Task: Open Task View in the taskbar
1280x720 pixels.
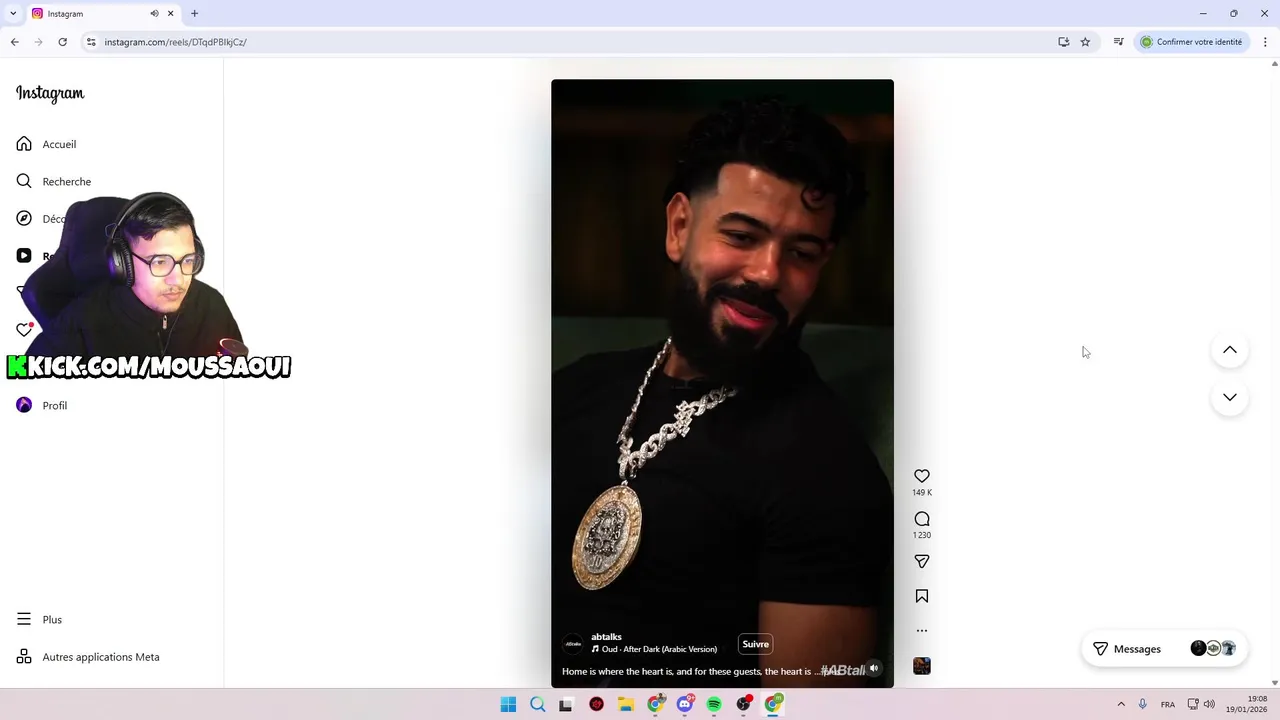Action: pos(566,704)
